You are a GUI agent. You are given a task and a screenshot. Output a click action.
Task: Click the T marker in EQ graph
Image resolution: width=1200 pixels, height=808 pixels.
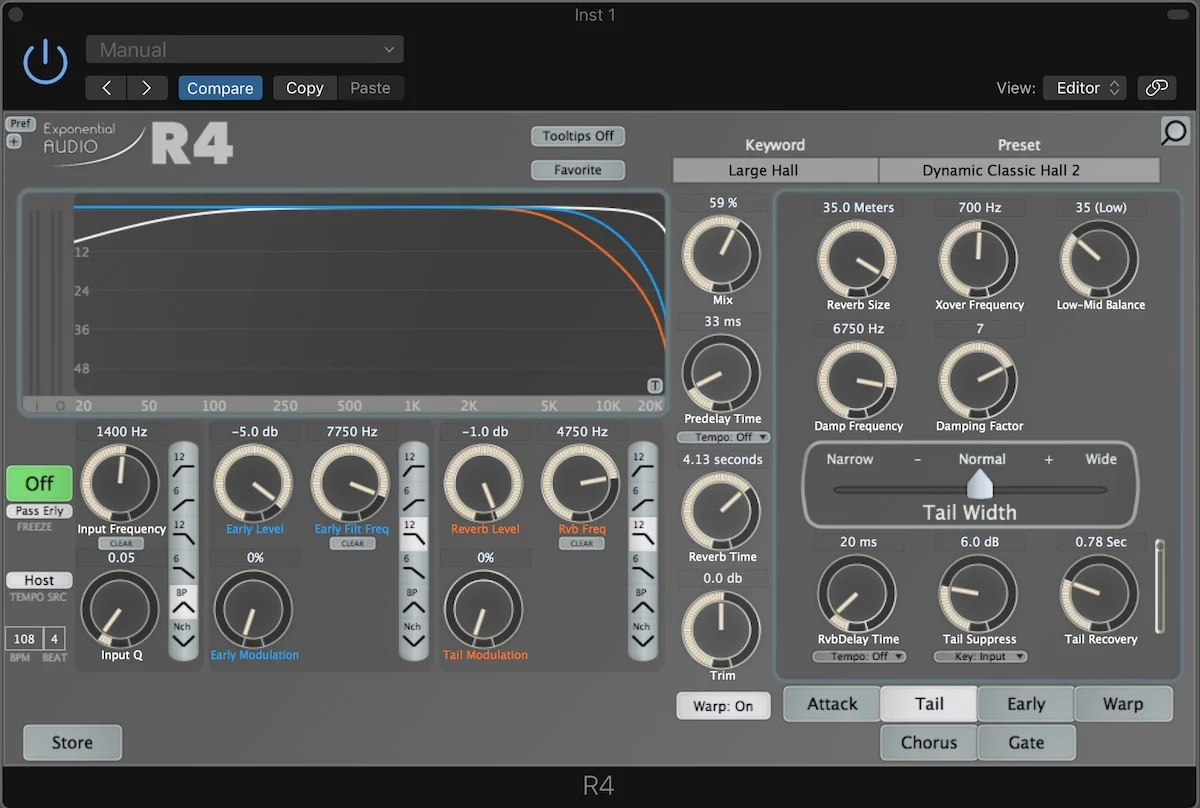(x=655, y=386)
